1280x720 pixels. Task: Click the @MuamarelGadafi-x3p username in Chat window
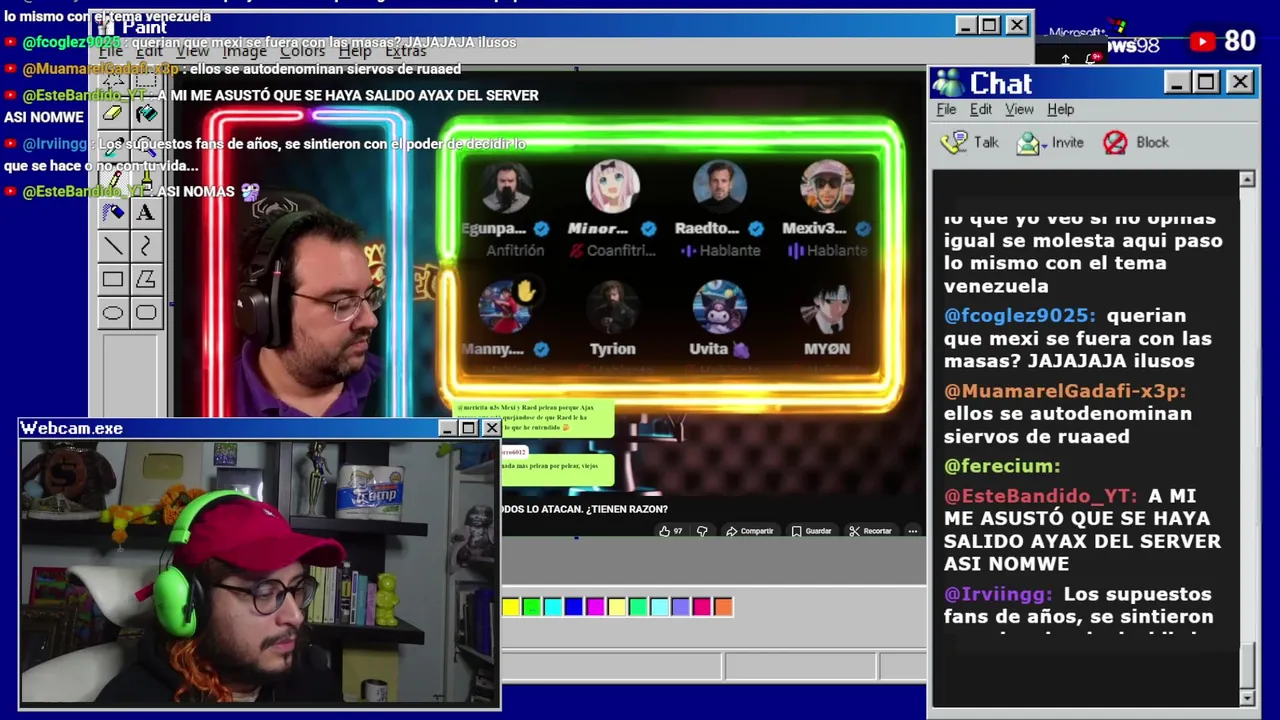click(x=1065, y=391)
